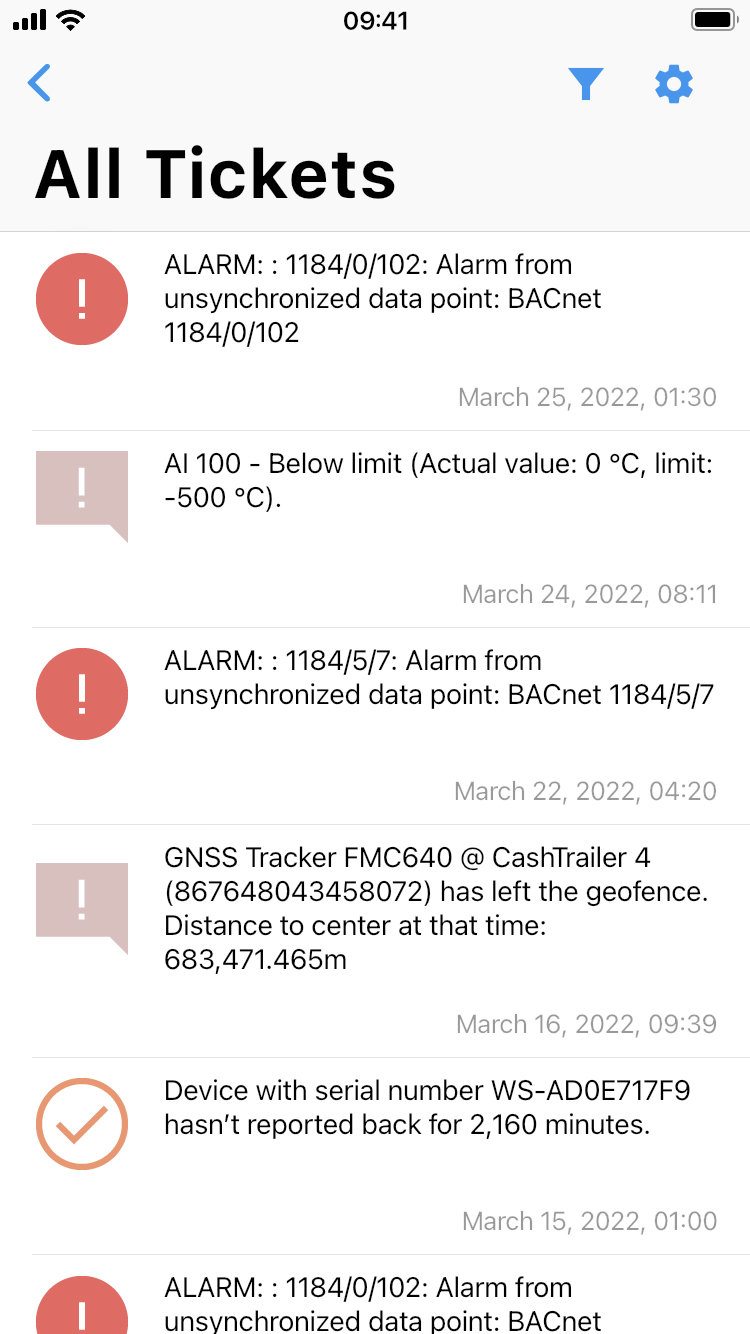
Task: Tap the All Tickets page title
Action: click(216, 174)
